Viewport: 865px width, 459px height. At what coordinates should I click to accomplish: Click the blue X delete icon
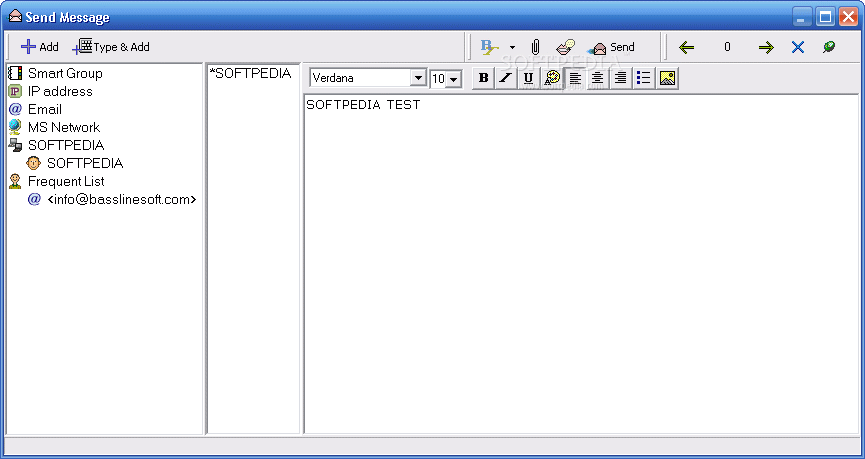point(798,47)
